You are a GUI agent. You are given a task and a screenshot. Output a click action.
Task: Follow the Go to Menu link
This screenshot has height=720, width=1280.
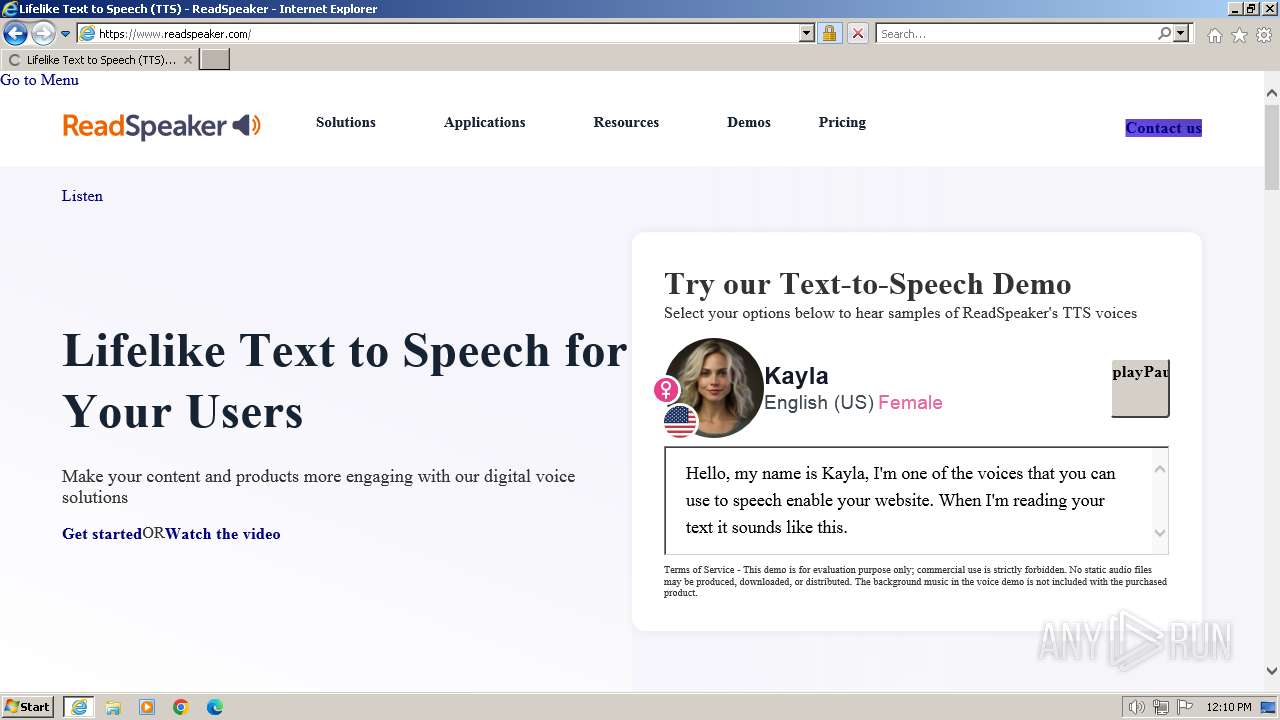[x=39, y=80]
